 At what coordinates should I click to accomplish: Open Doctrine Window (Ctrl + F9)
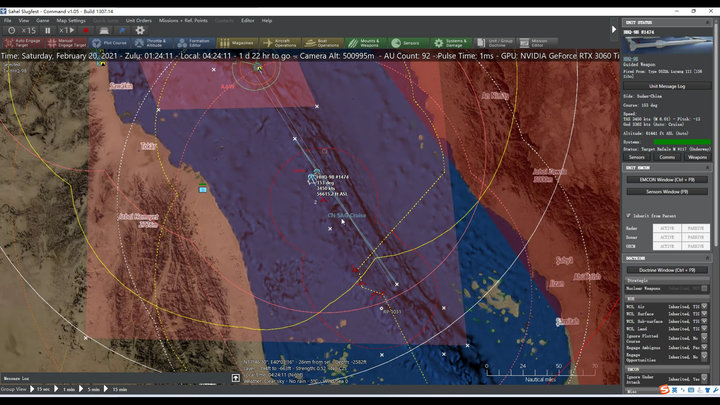(x=667, y=270)
